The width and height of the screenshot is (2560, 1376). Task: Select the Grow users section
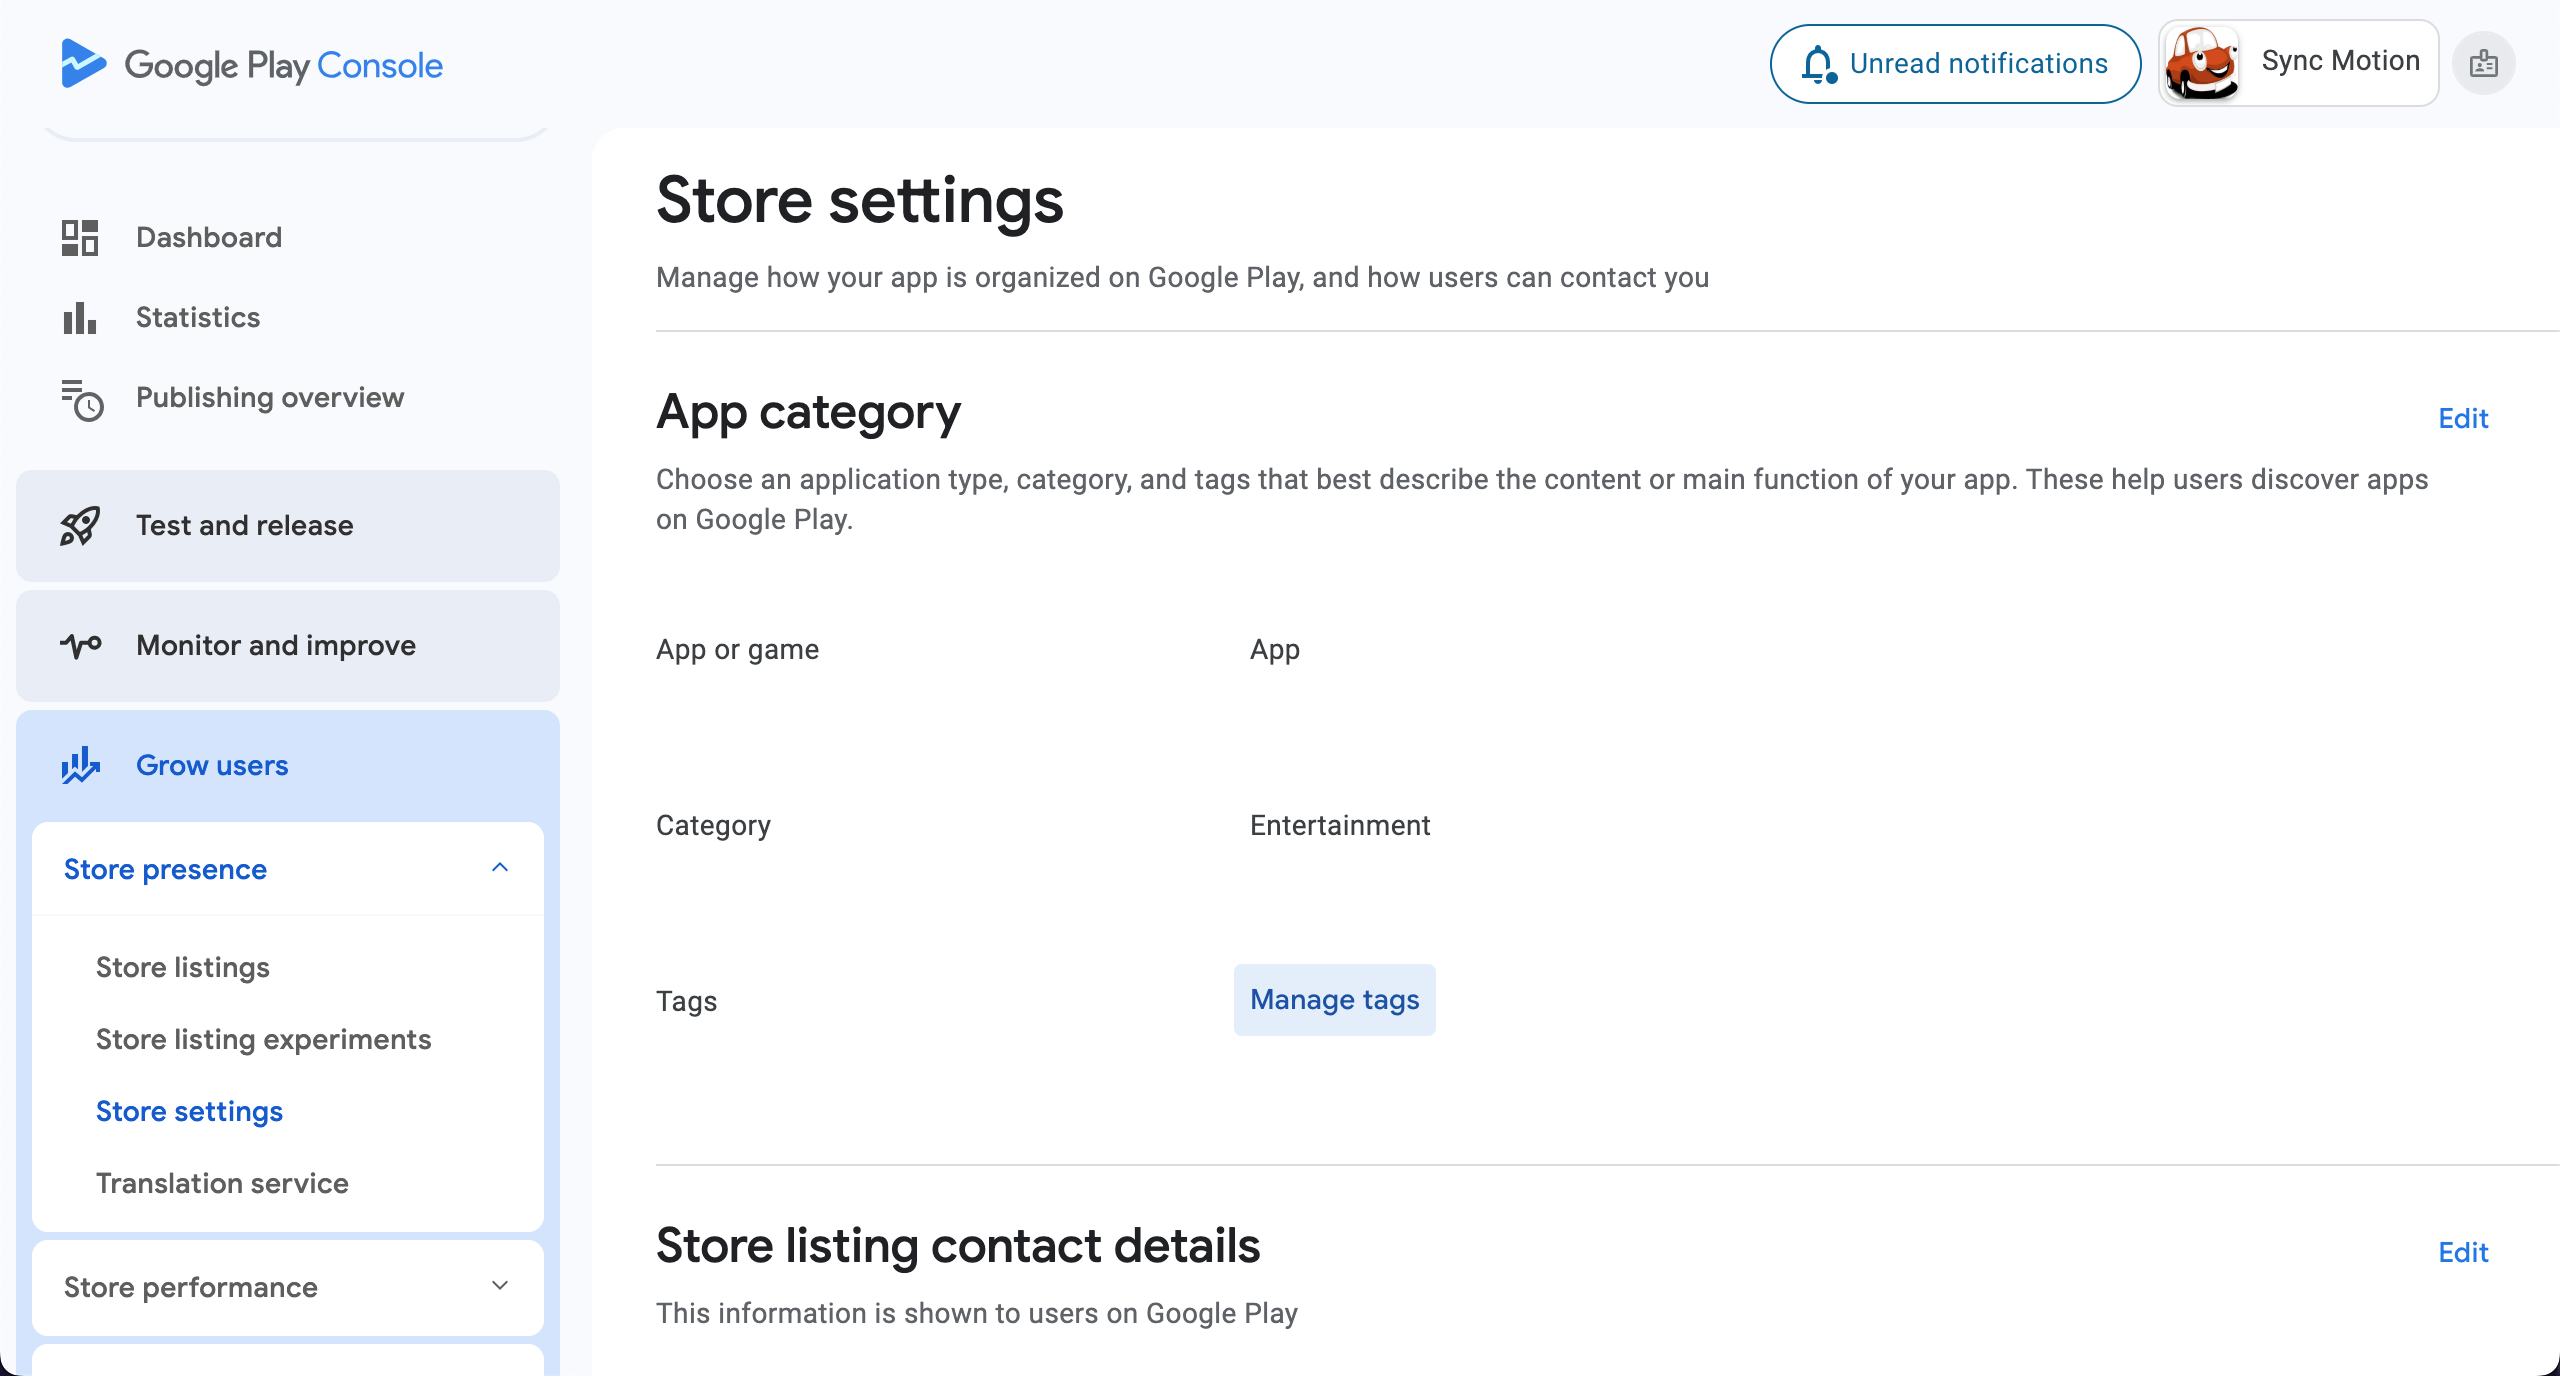point(288,766)
